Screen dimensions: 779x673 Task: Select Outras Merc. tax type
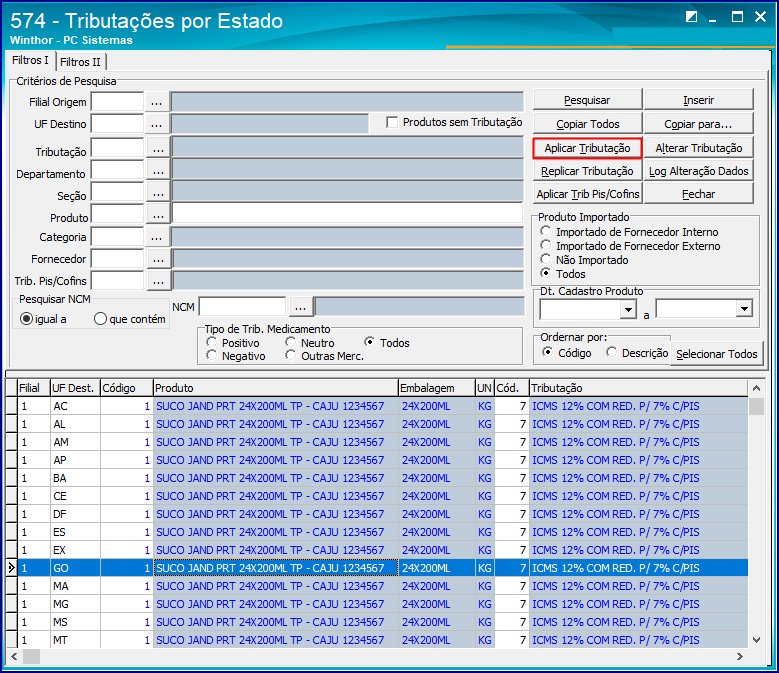[x=291, y=356]
